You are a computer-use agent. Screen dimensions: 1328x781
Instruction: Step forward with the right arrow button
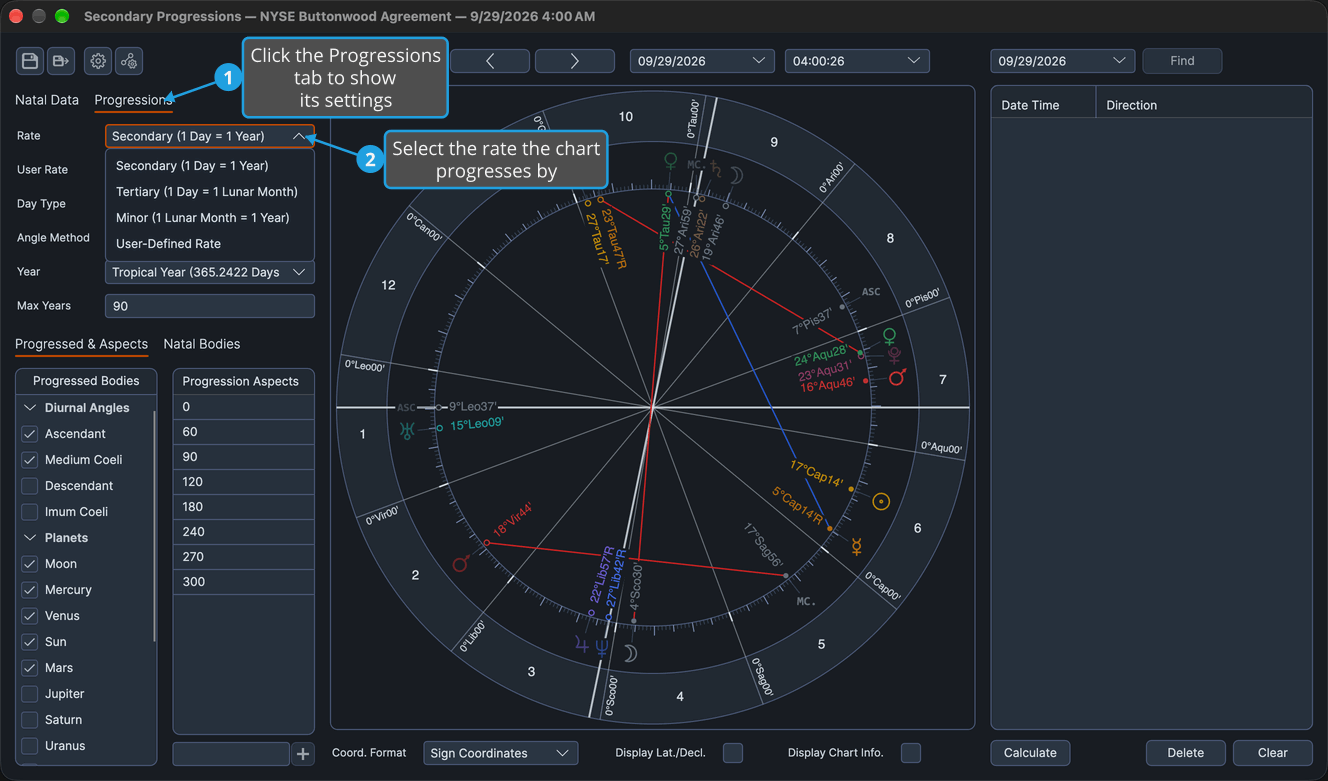pos(575,61)
